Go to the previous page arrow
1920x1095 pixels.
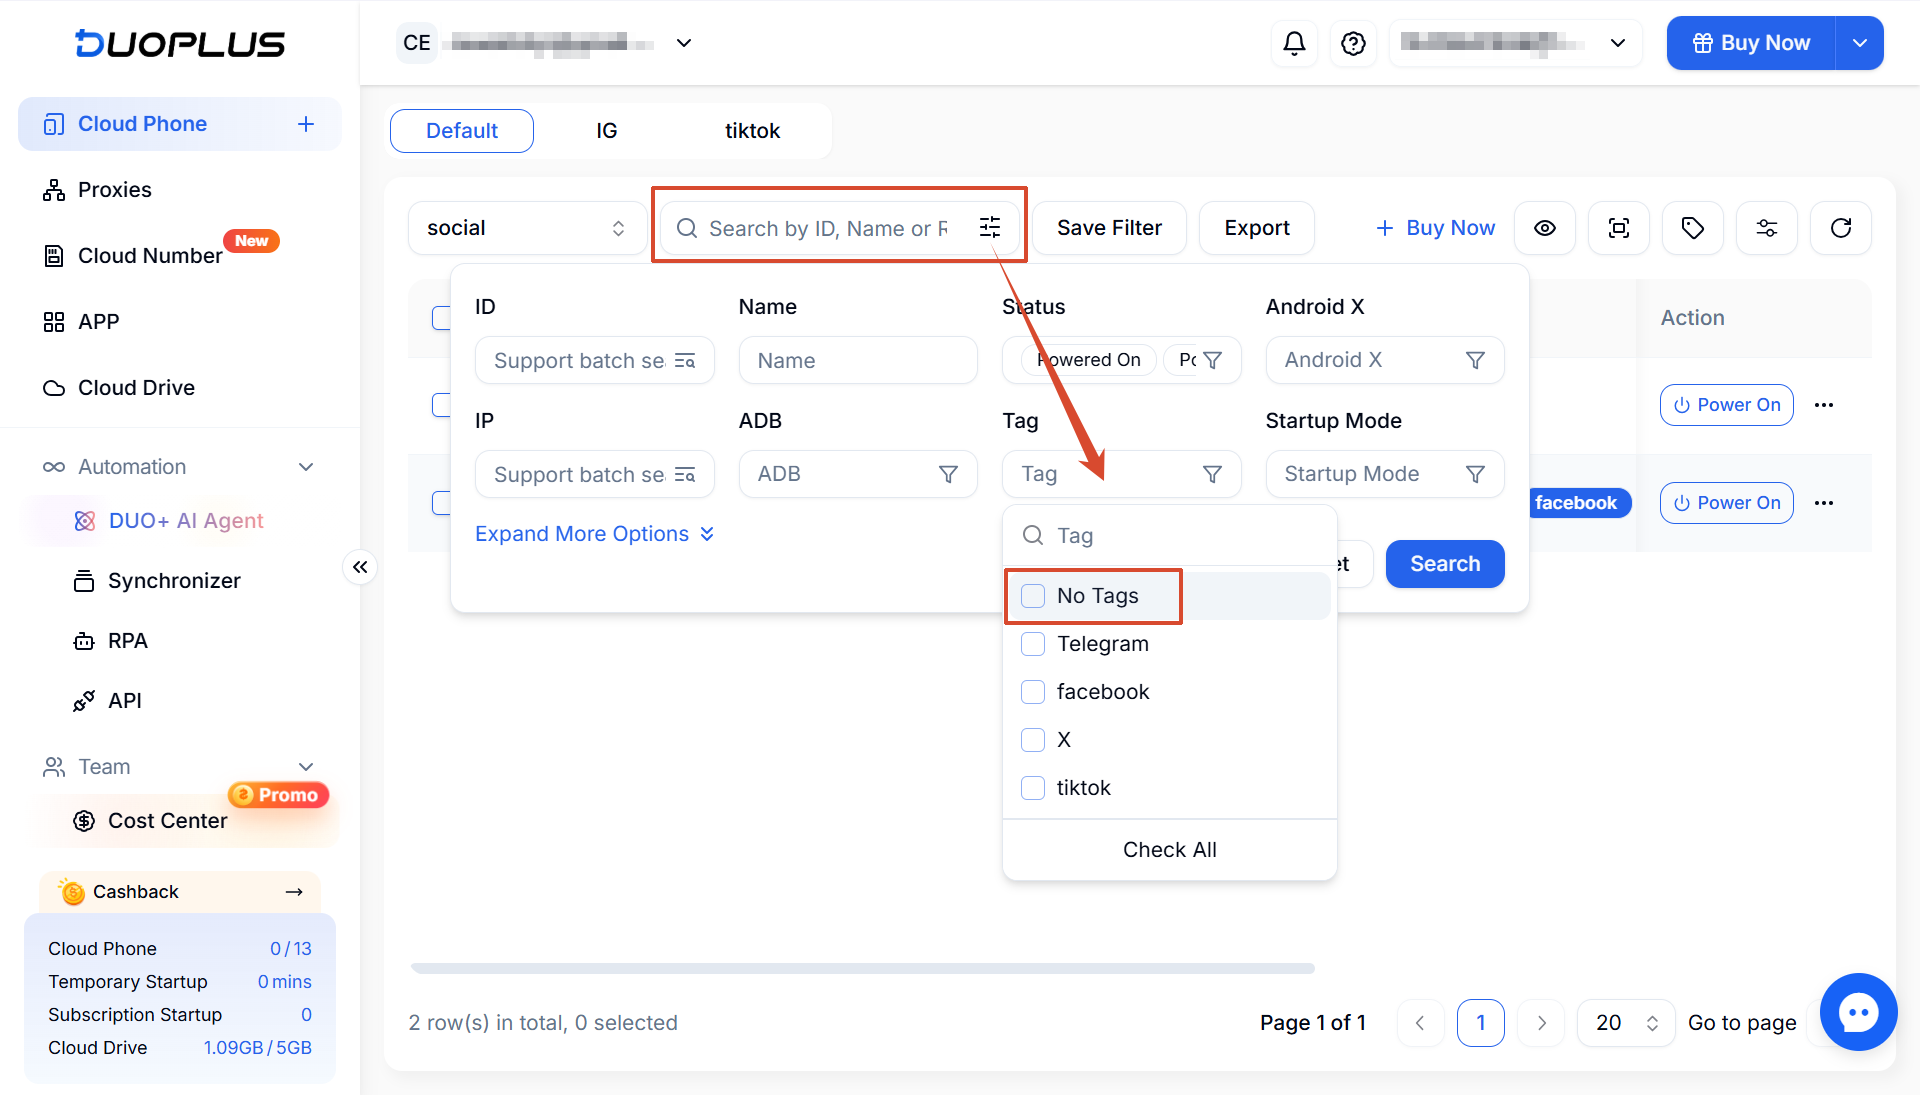[1420, 1023]
